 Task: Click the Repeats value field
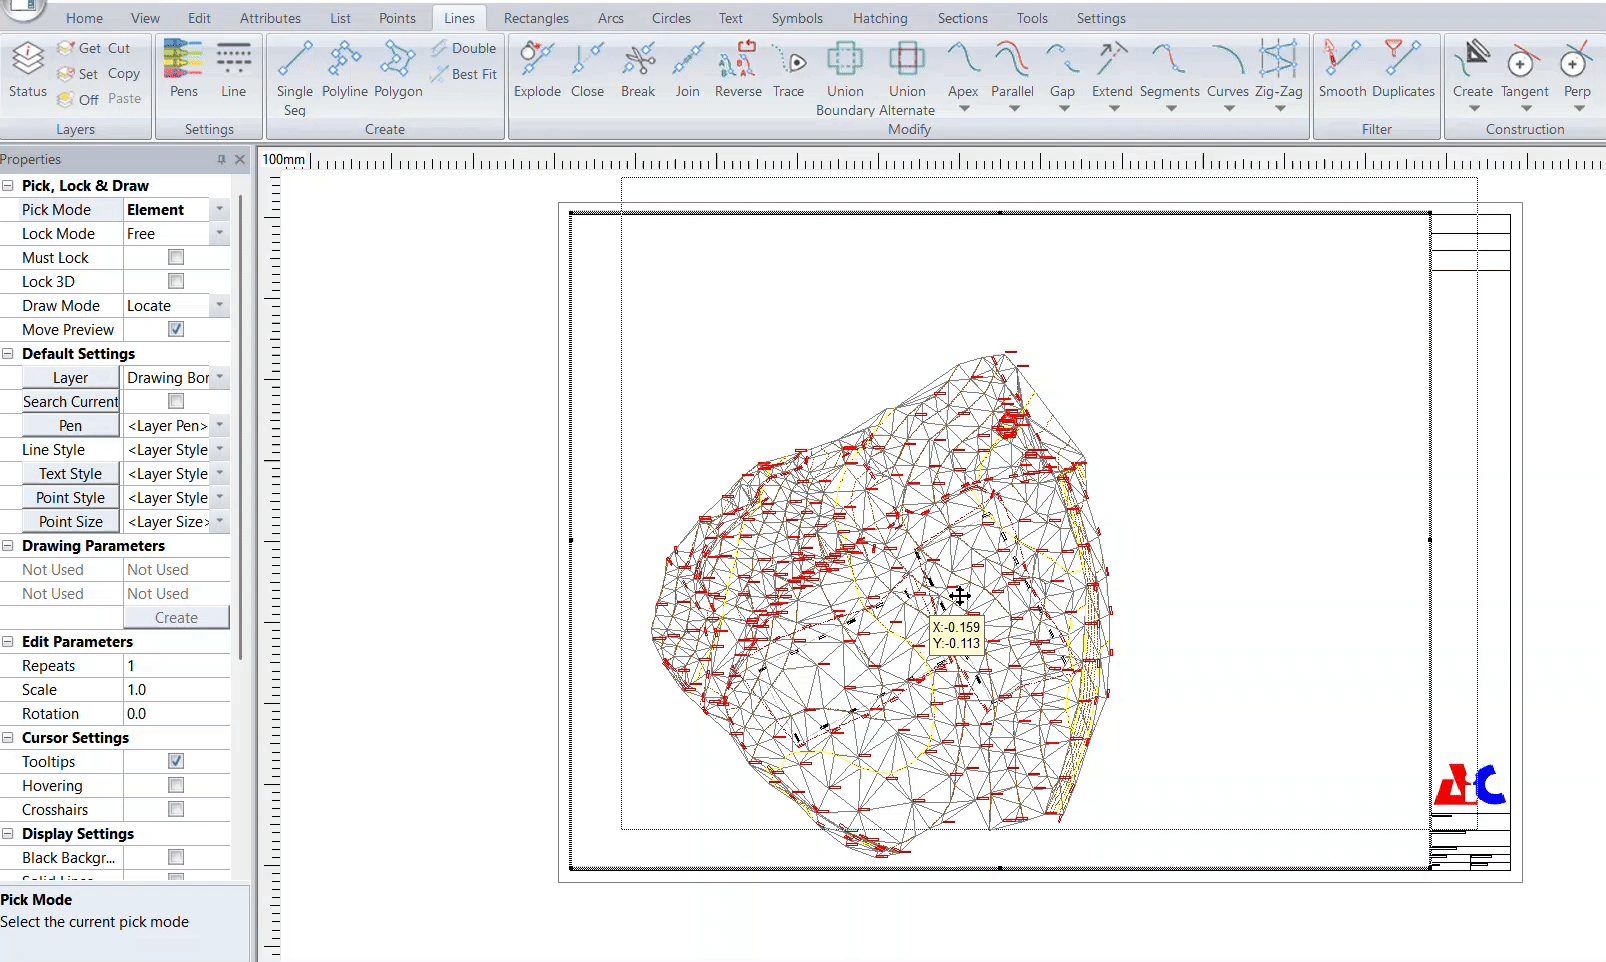[176, 665]
